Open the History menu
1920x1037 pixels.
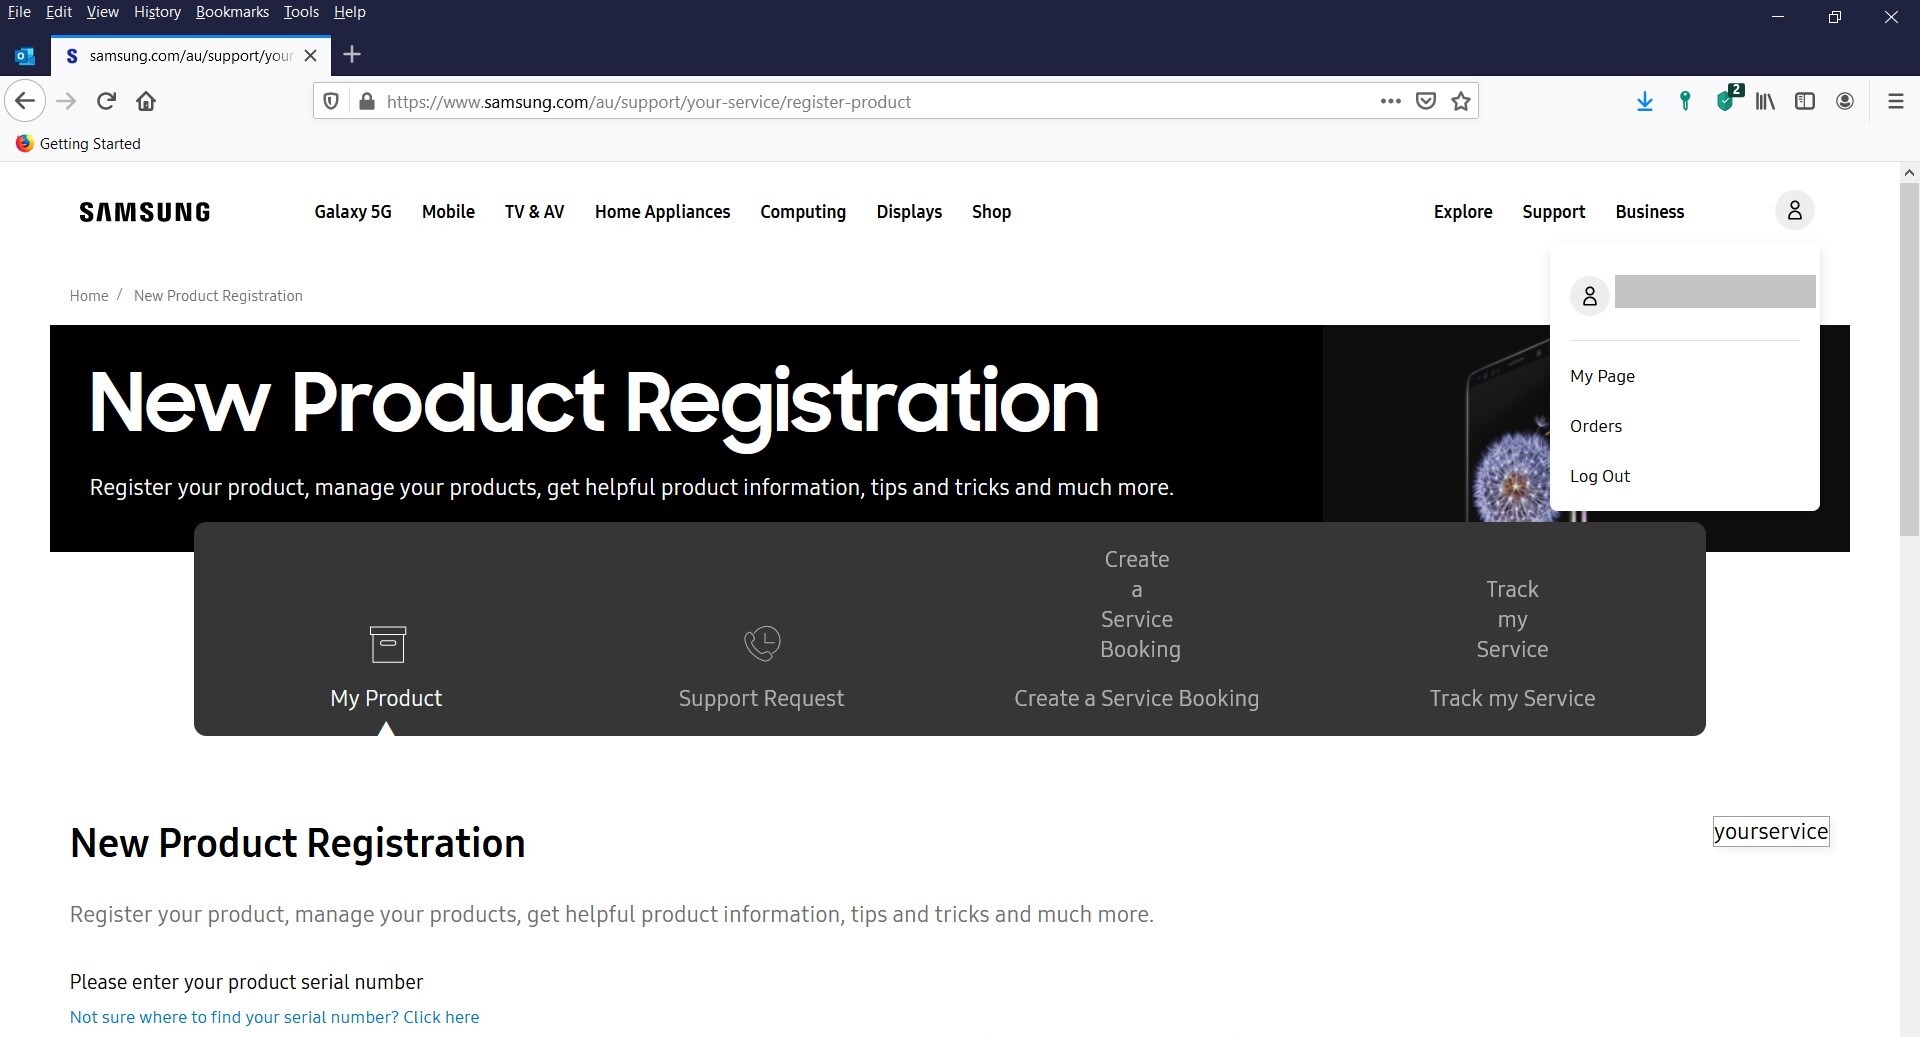point(157,12)
